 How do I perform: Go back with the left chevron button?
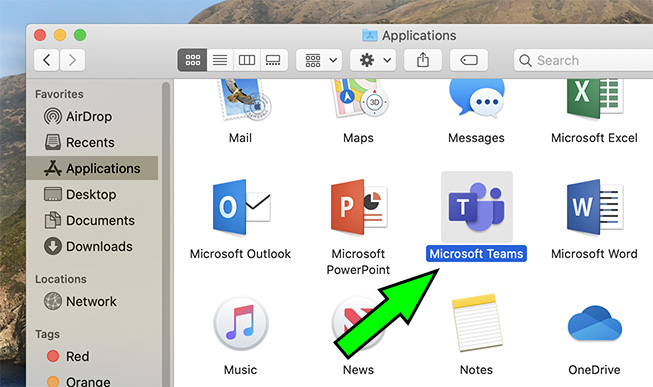46,60
